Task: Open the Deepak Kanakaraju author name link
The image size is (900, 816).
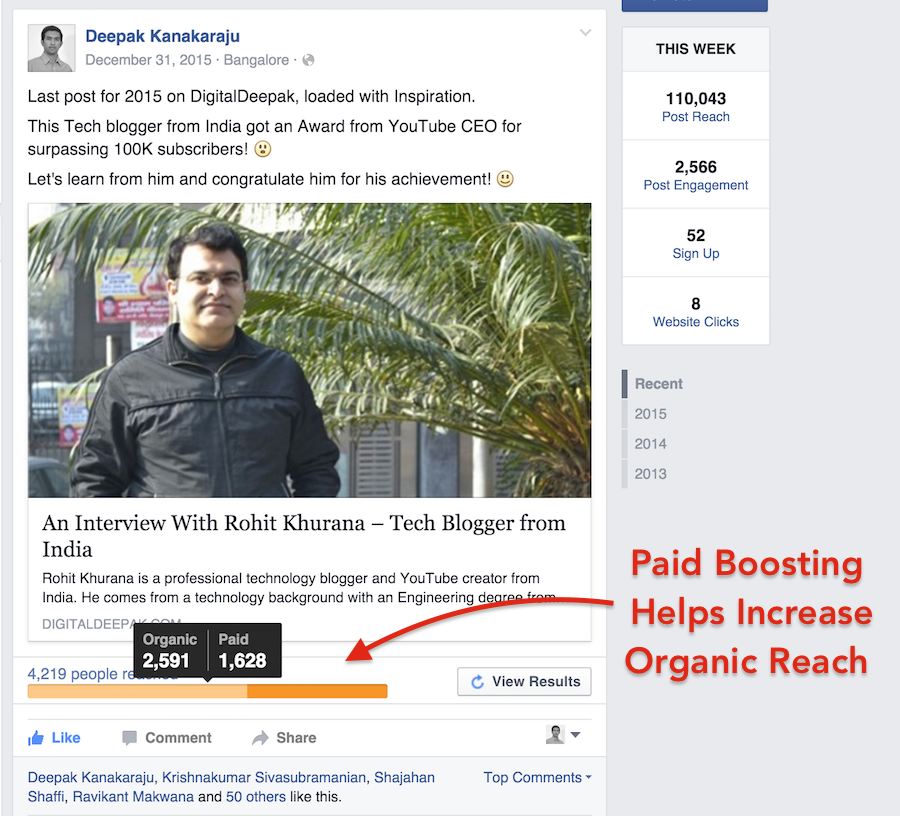Action: (162, 36)
